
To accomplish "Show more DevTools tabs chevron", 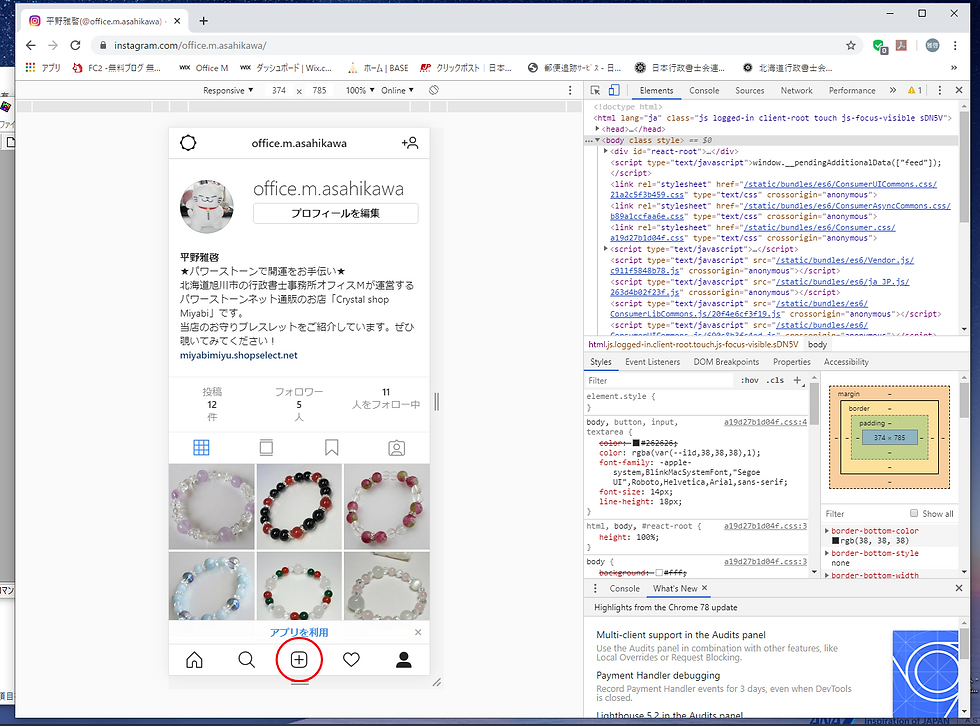I will 892,90.
